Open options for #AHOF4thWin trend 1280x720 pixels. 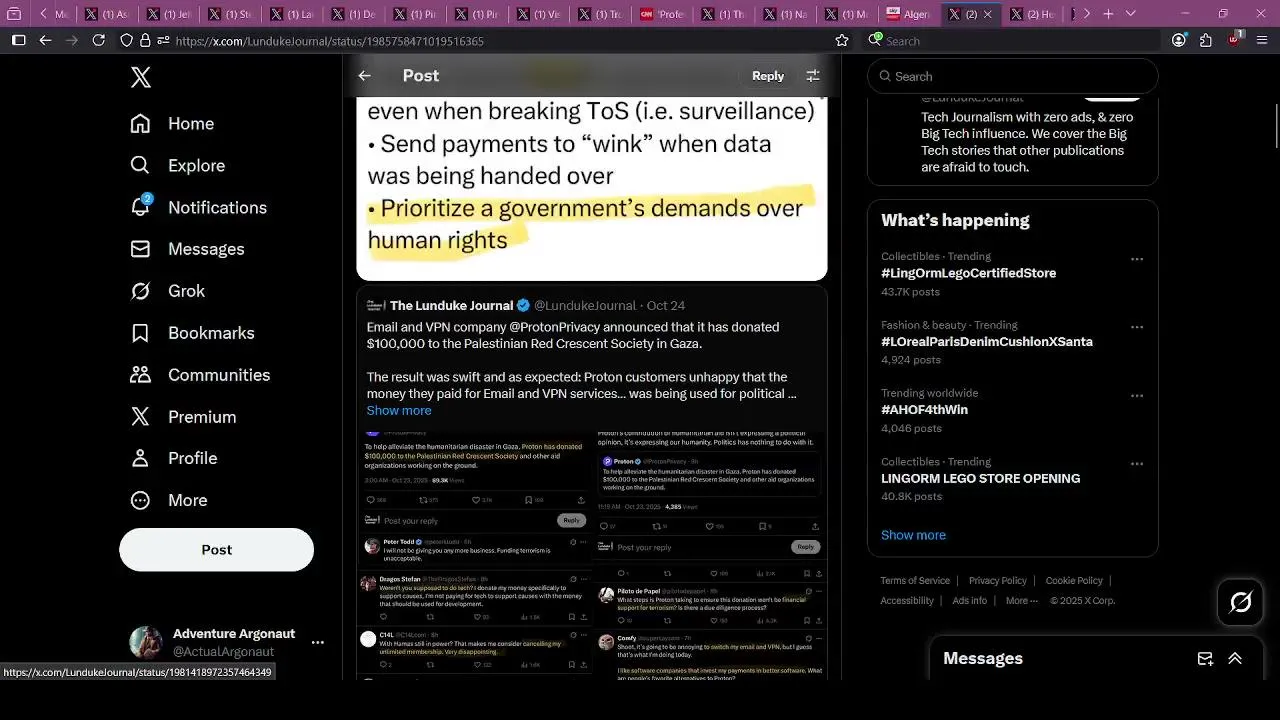tap(1137, 396)
